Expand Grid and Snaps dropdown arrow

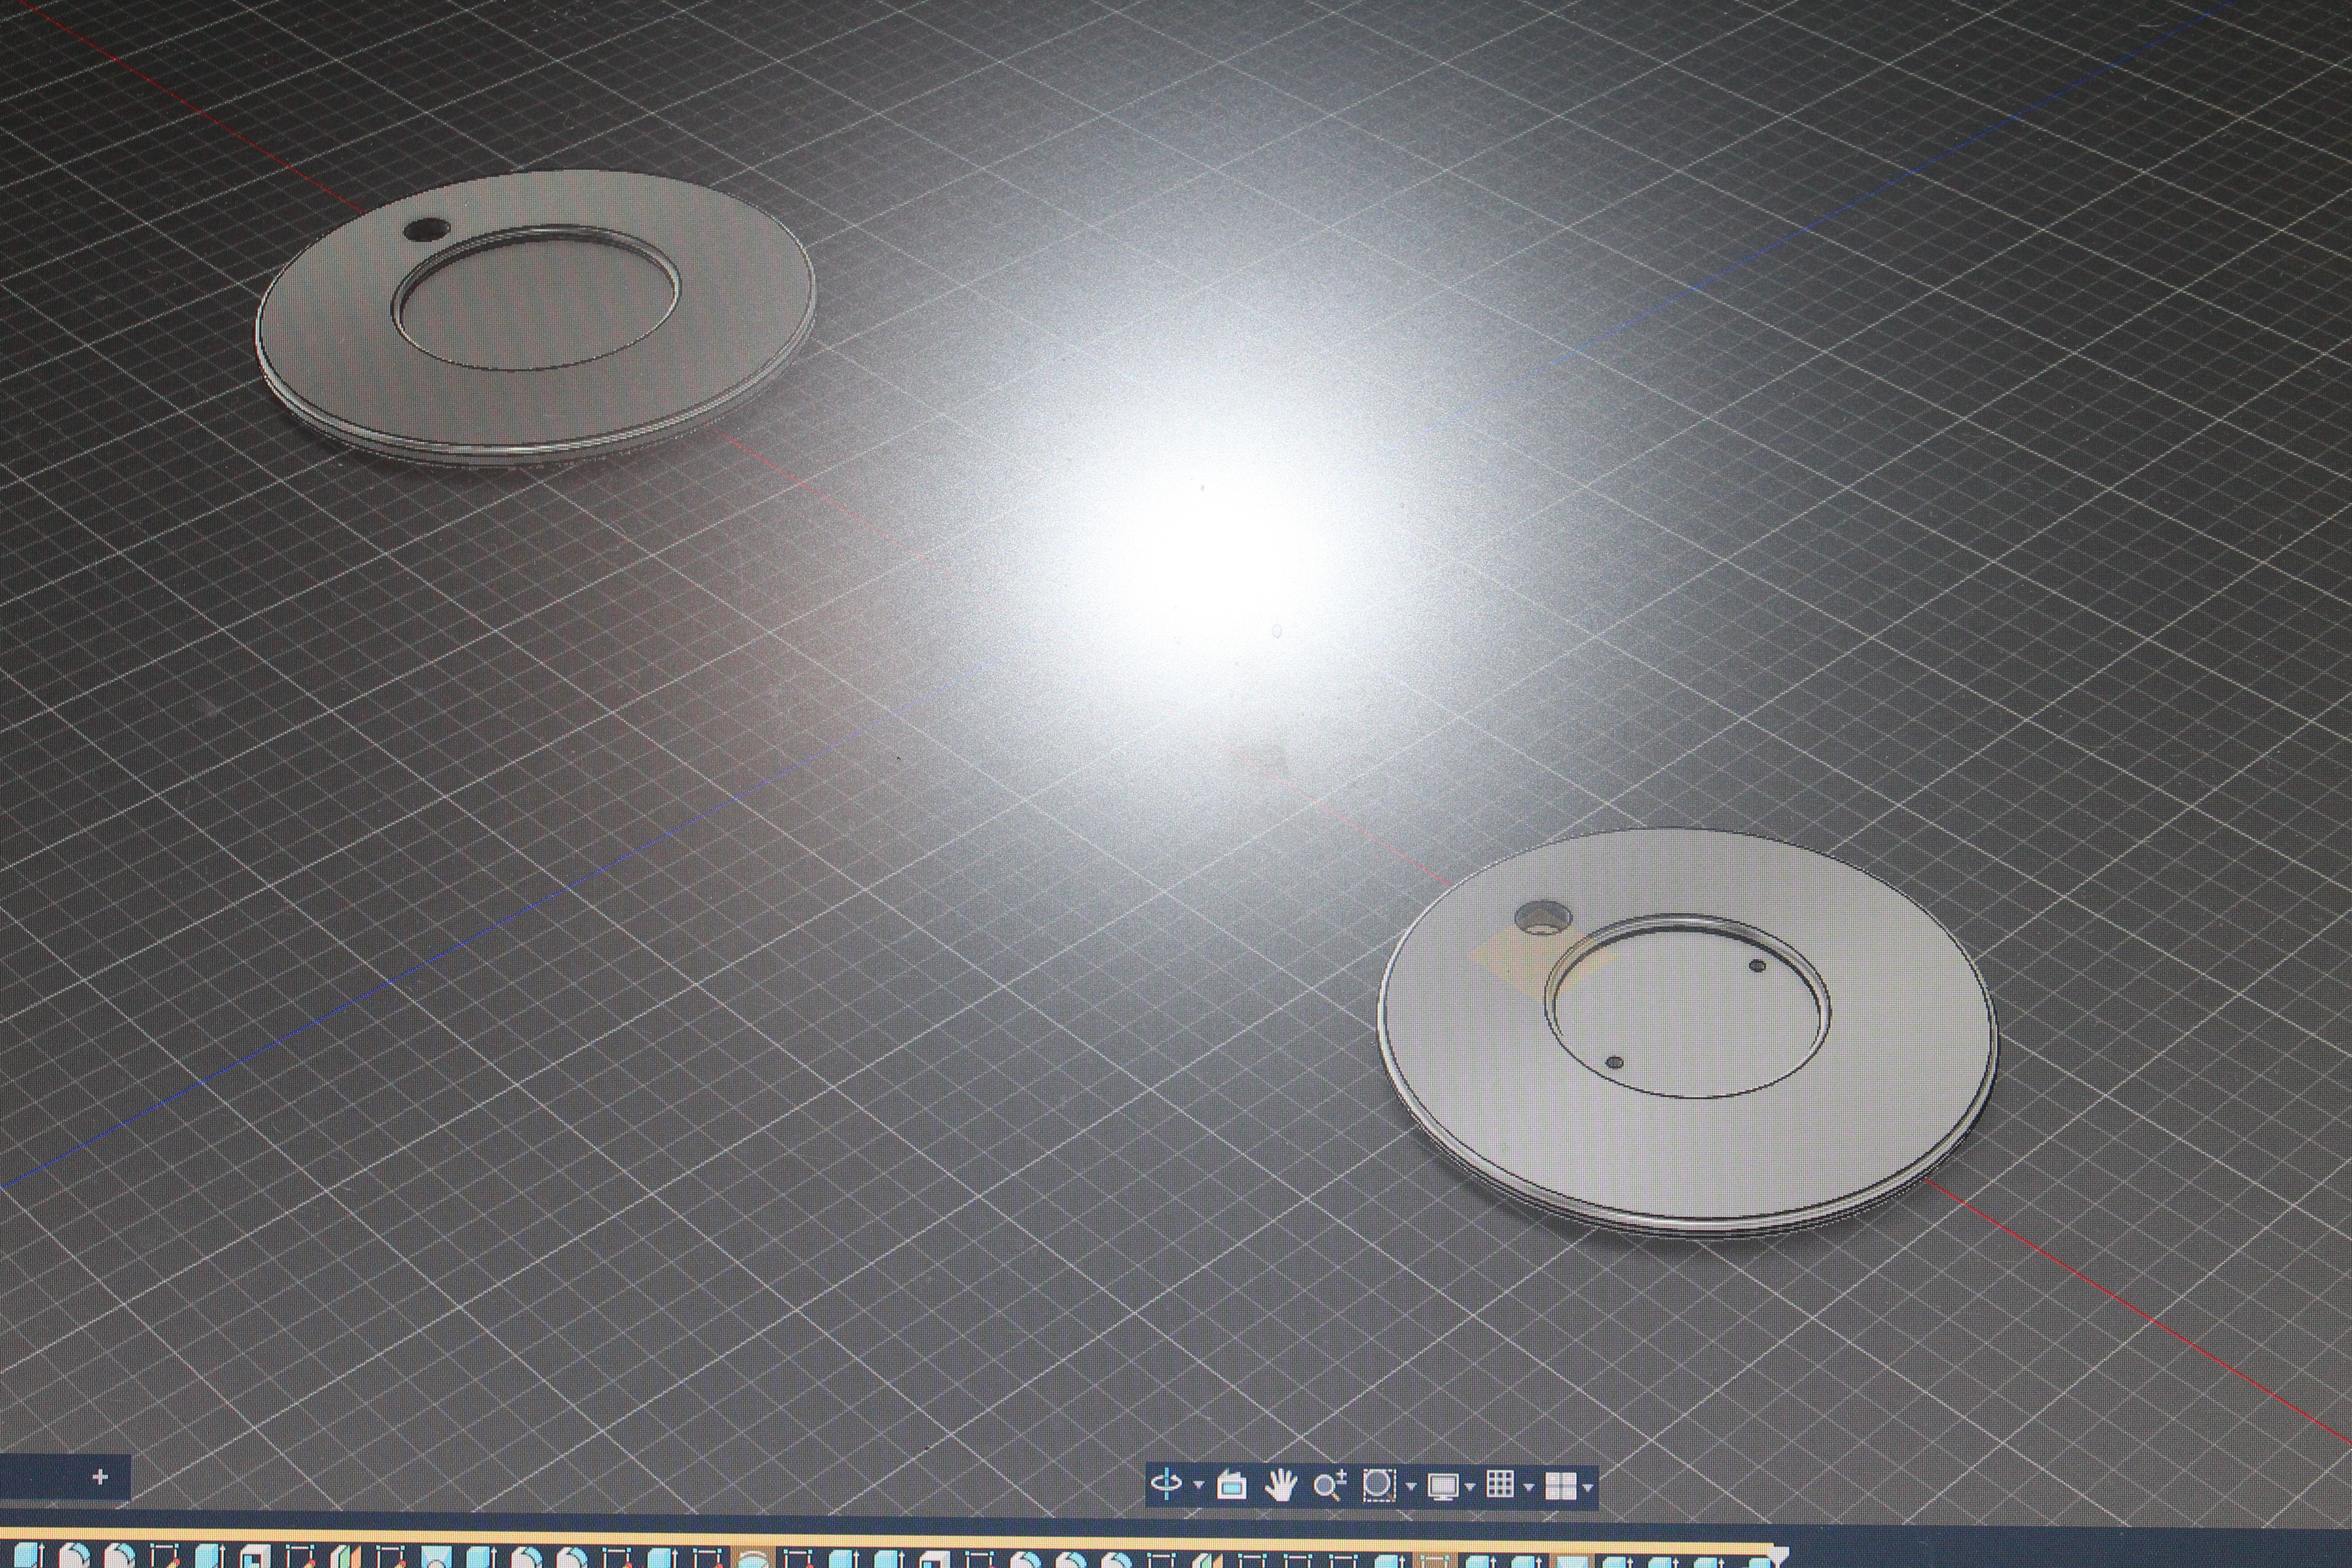[1529, 1488]
